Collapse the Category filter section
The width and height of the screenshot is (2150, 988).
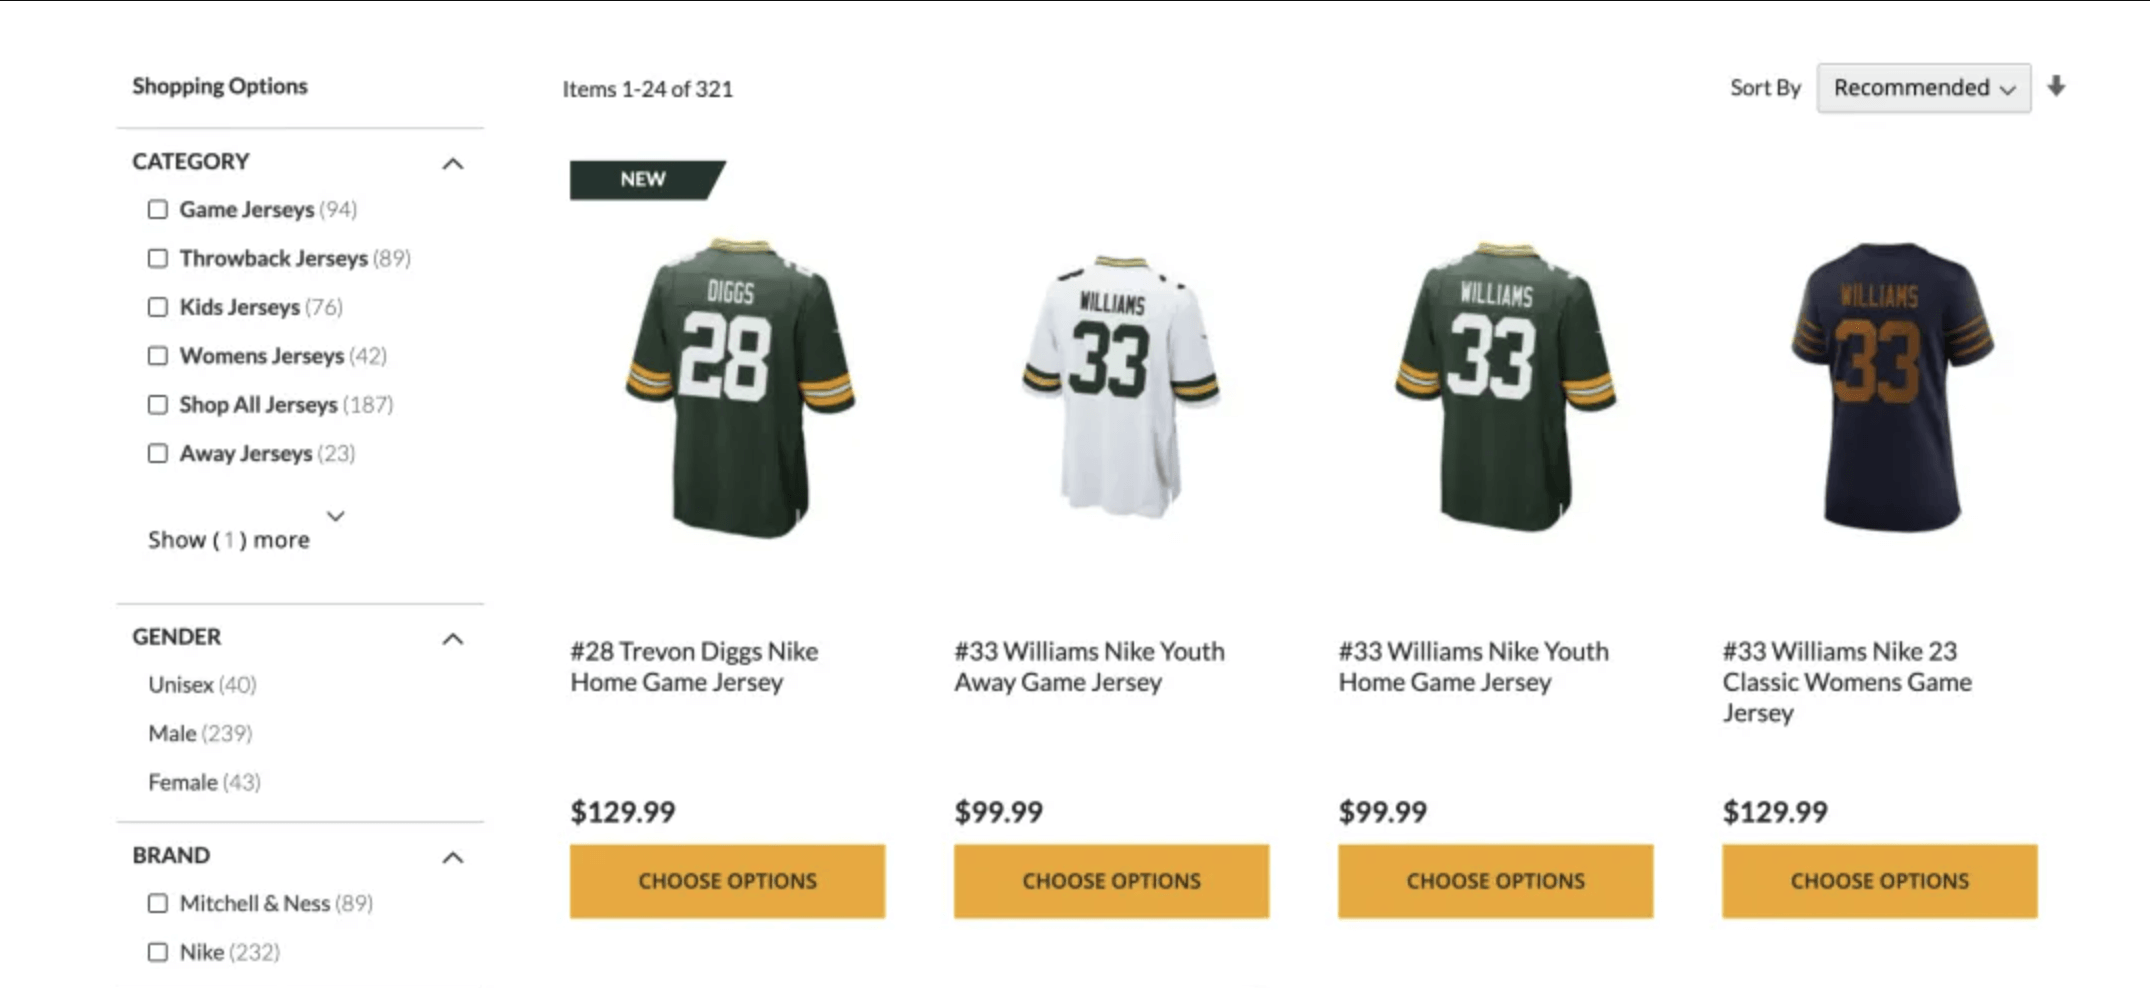(453, 163)
